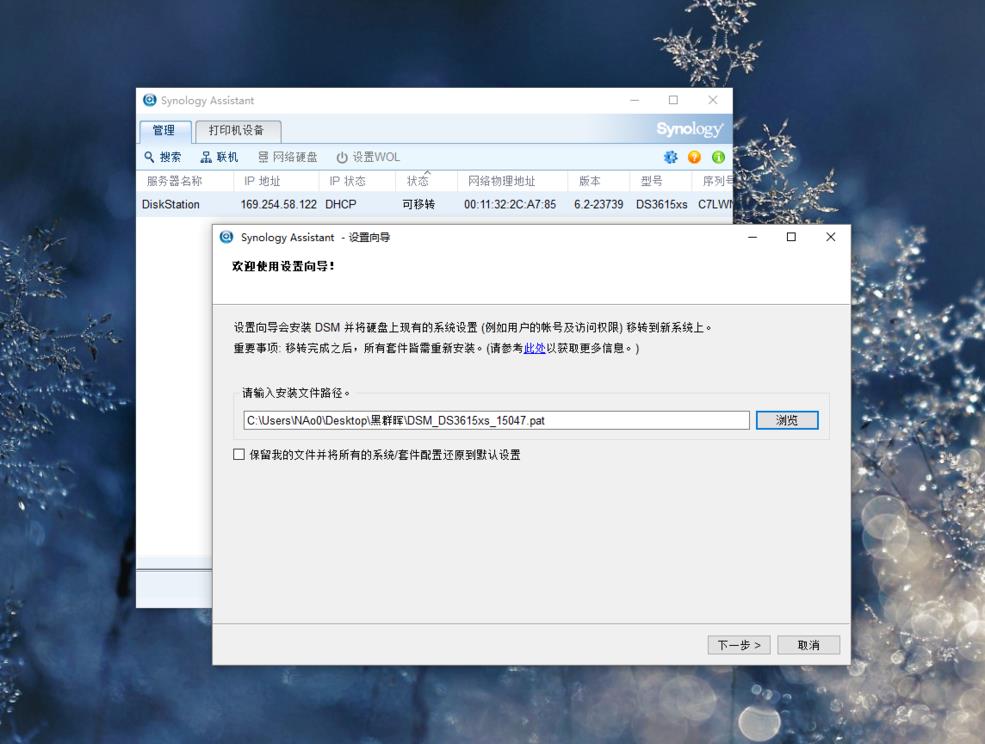Check 保留我的文件 restore defaults option
This screenshot has width=985, height=744.
[x=237, y=455]
